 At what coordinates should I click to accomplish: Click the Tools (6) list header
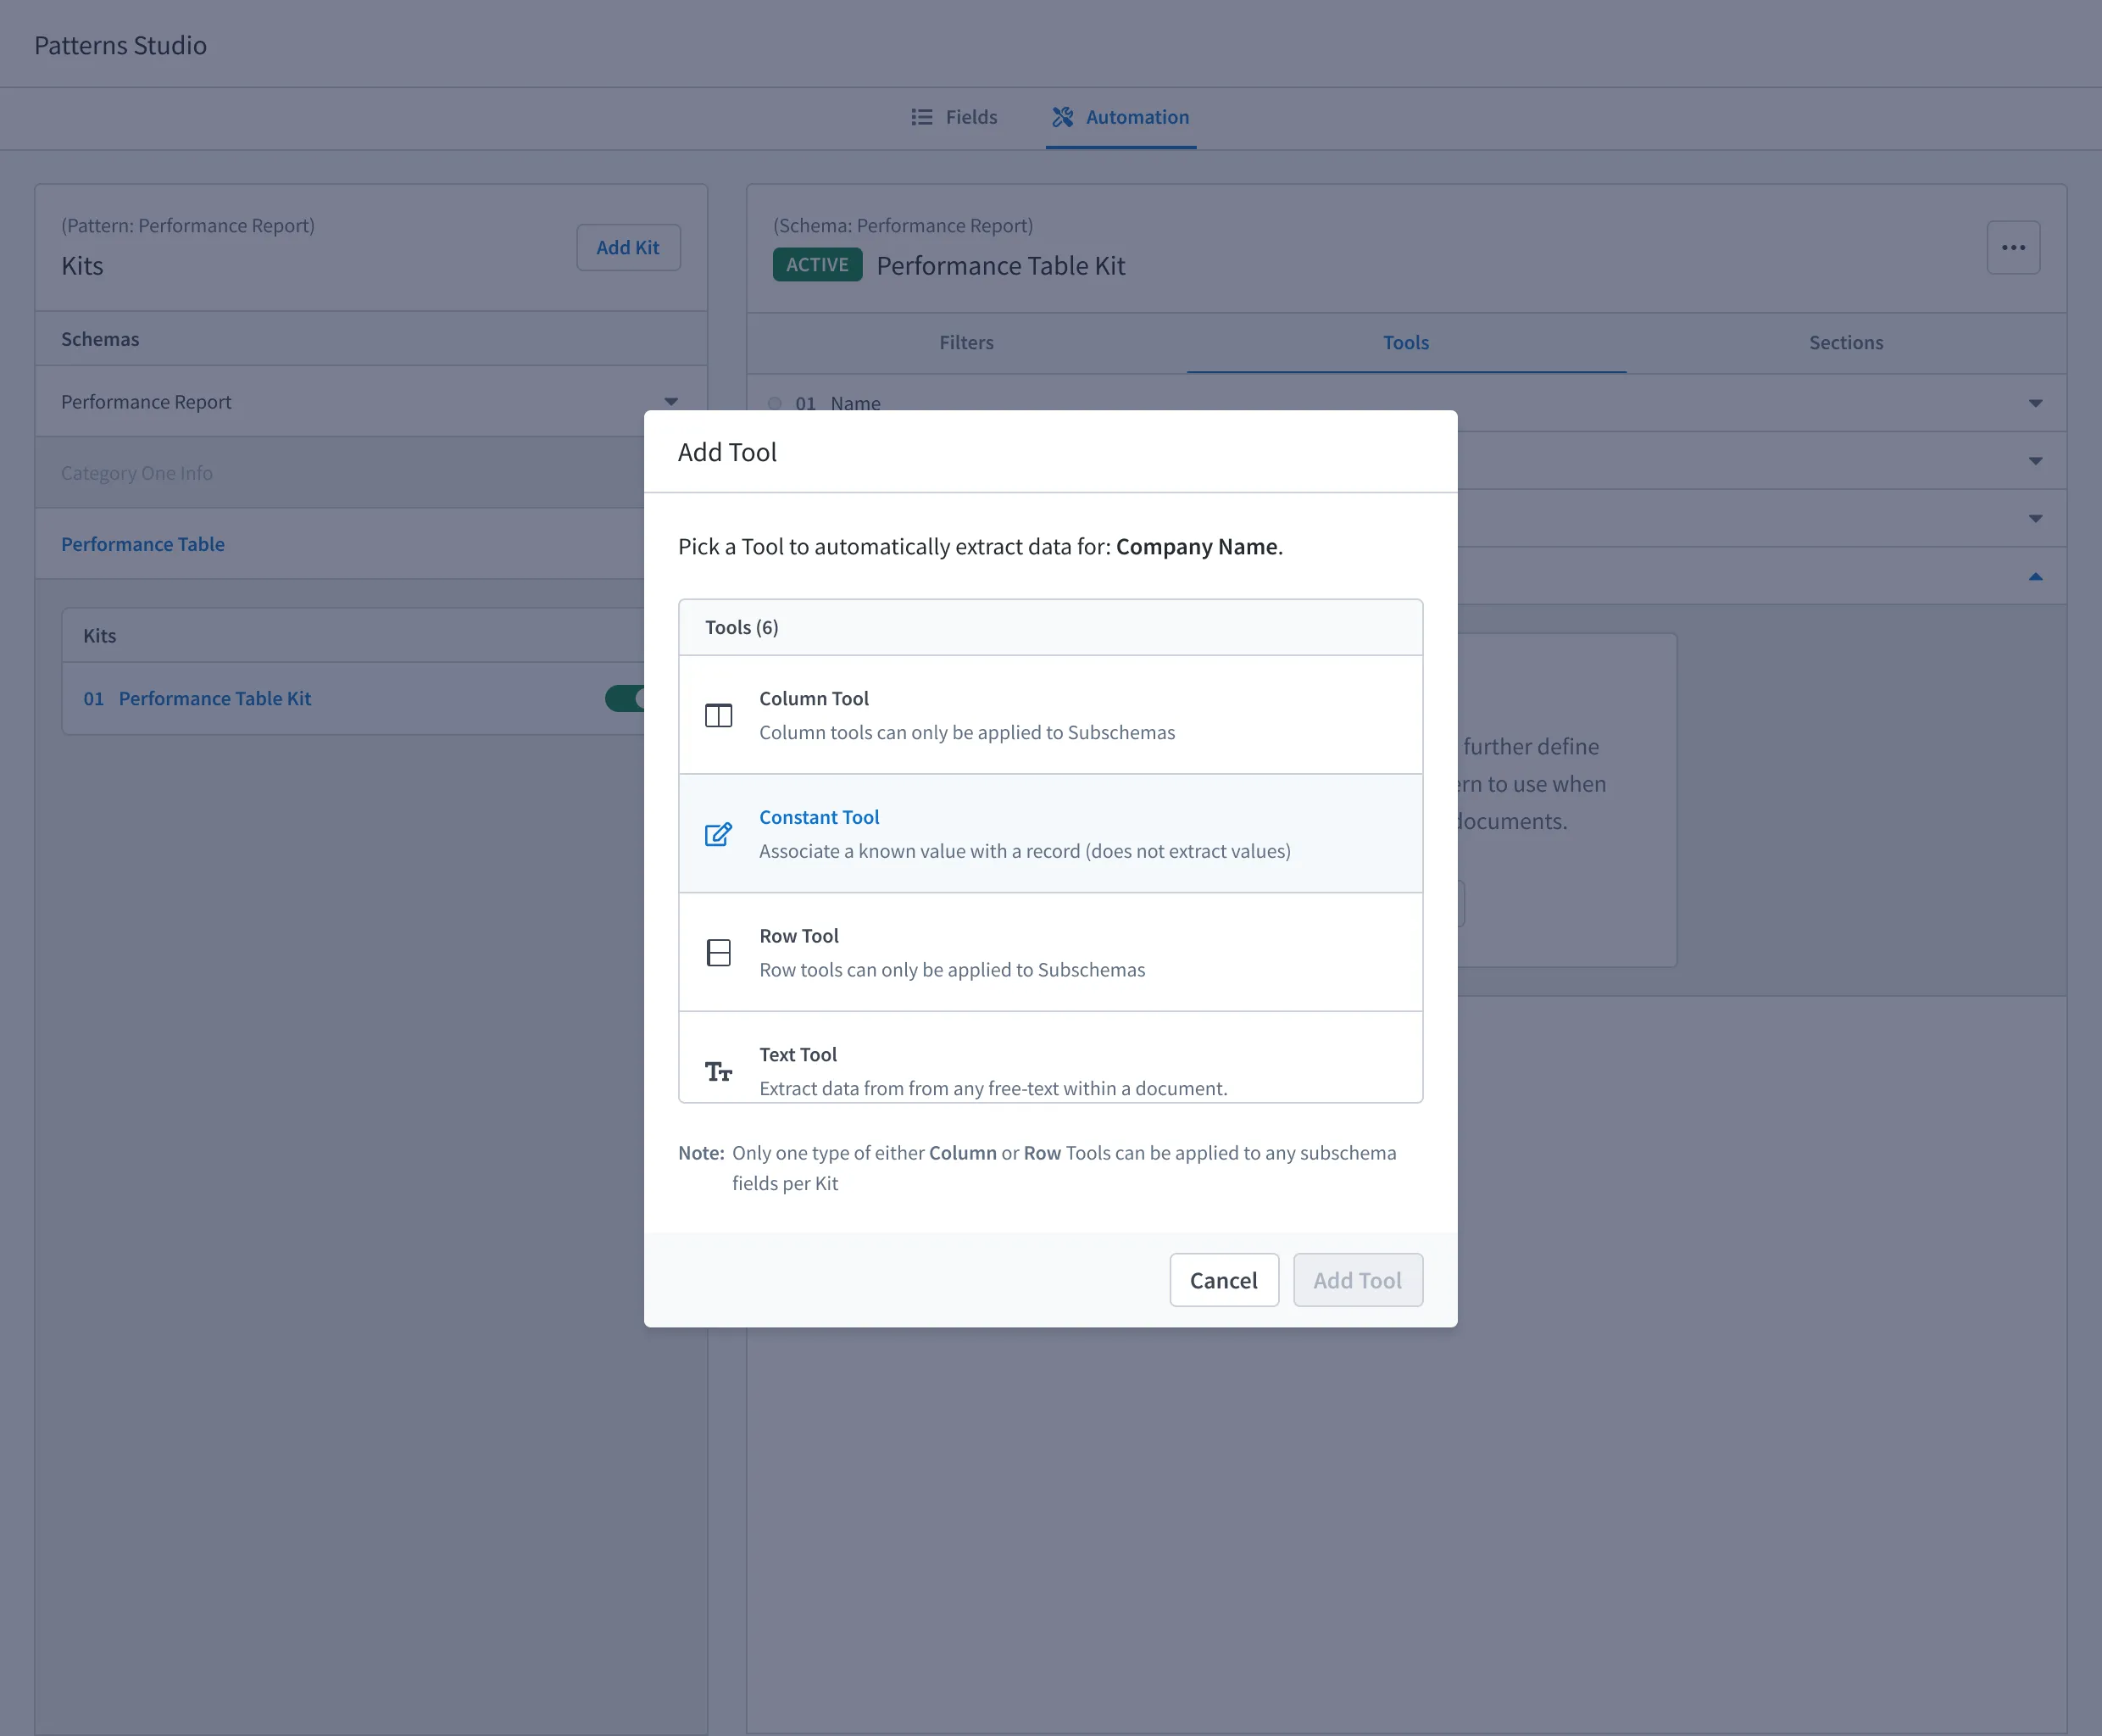[1050, 627]
